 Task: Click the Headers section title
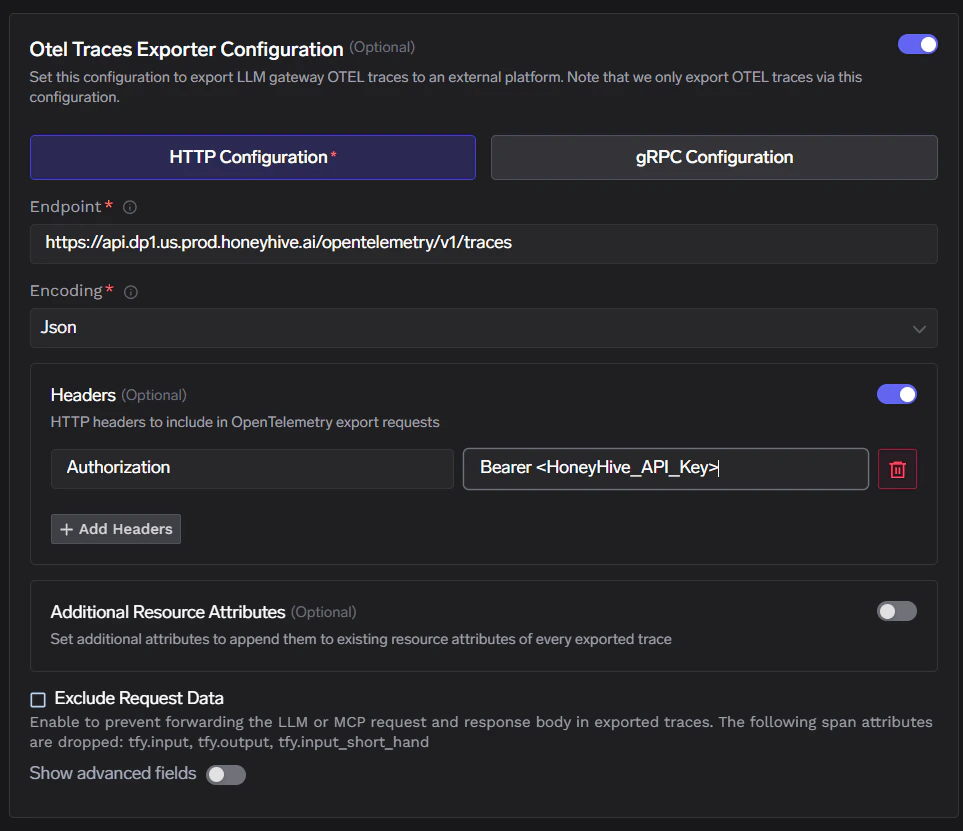[x=83, y=395]
